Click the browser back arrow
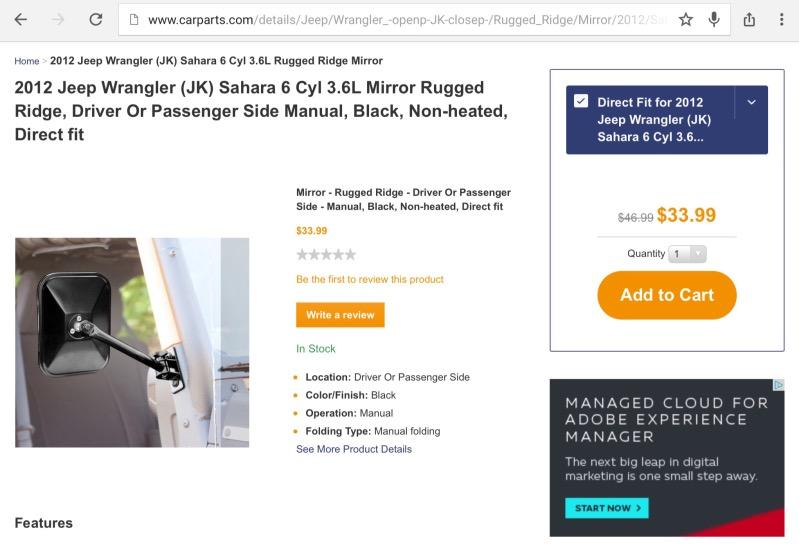Image resolution: width=799 pixels, height=551 pixels. tap(20, 19)
